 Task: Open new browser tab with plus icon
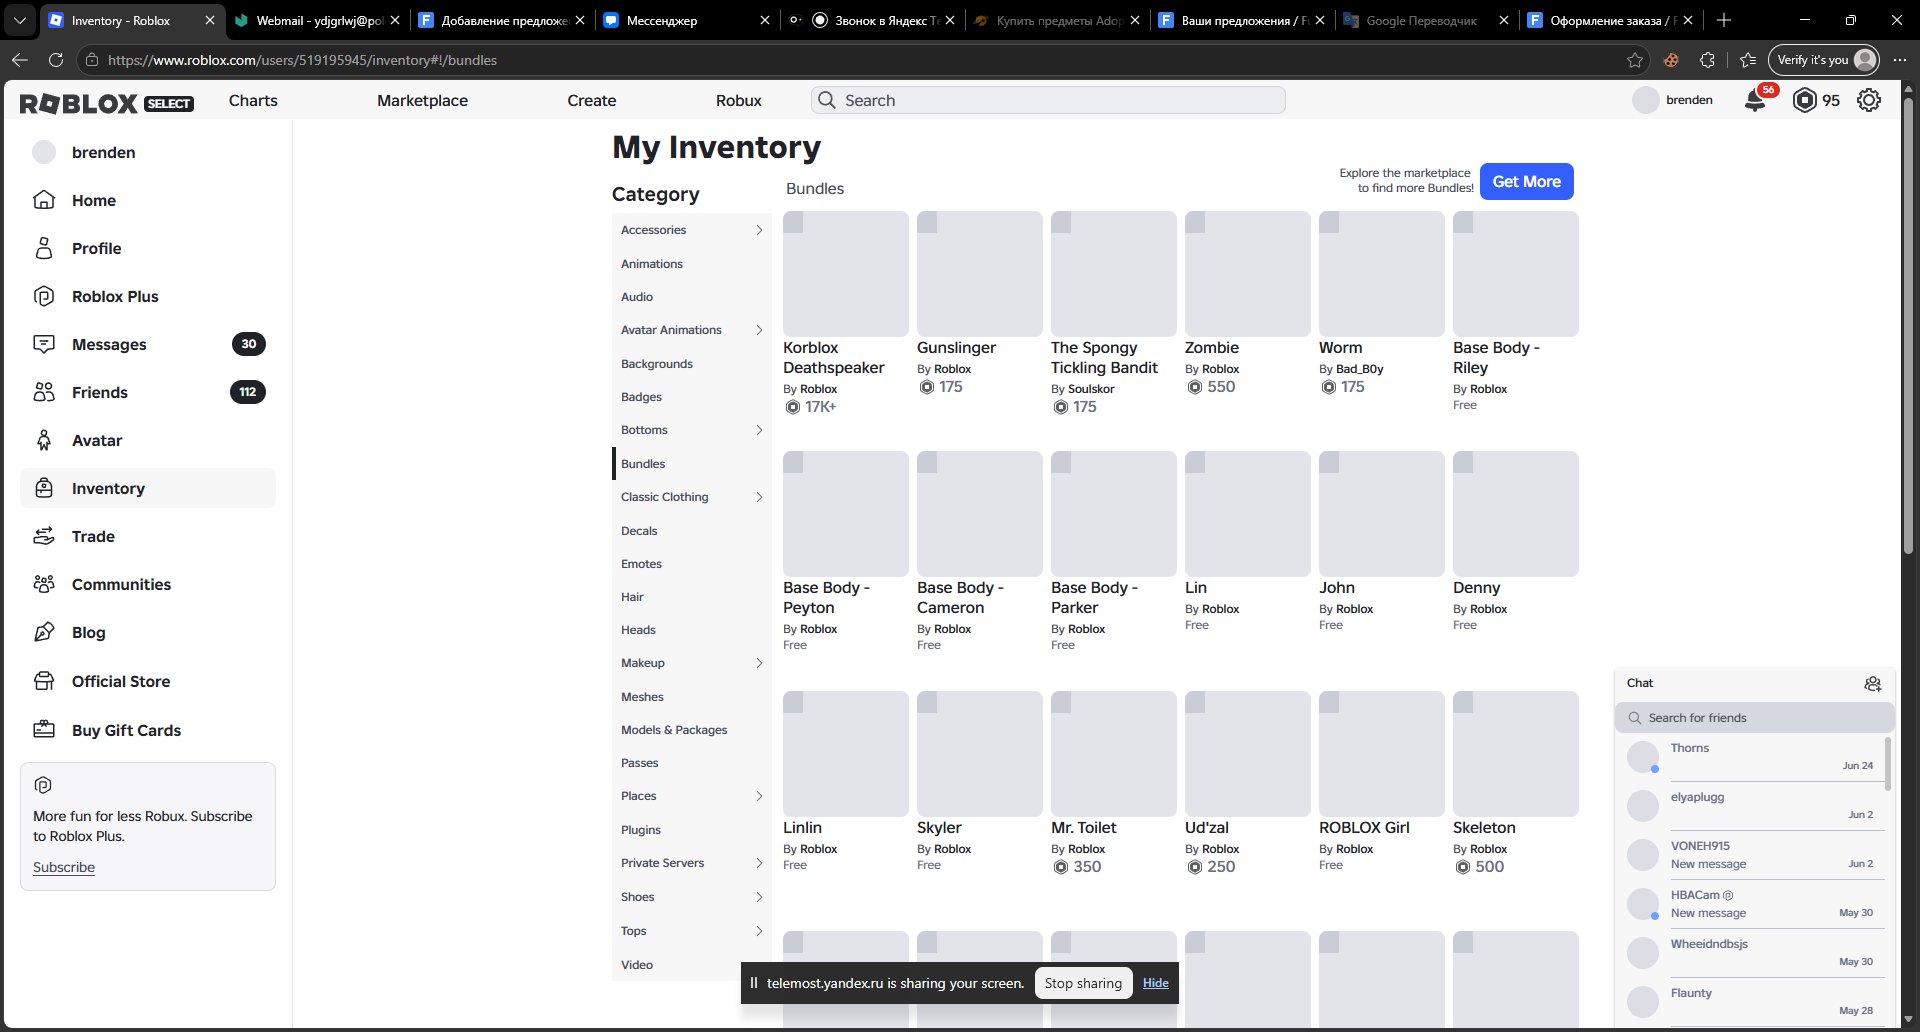(x=1723, y=20)
